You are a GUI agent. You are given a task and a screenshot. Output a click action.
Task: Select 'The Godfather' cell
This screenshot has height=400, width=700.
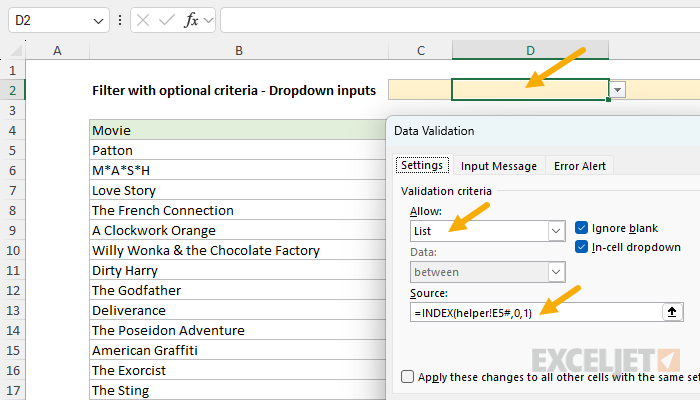click(238, 291)
